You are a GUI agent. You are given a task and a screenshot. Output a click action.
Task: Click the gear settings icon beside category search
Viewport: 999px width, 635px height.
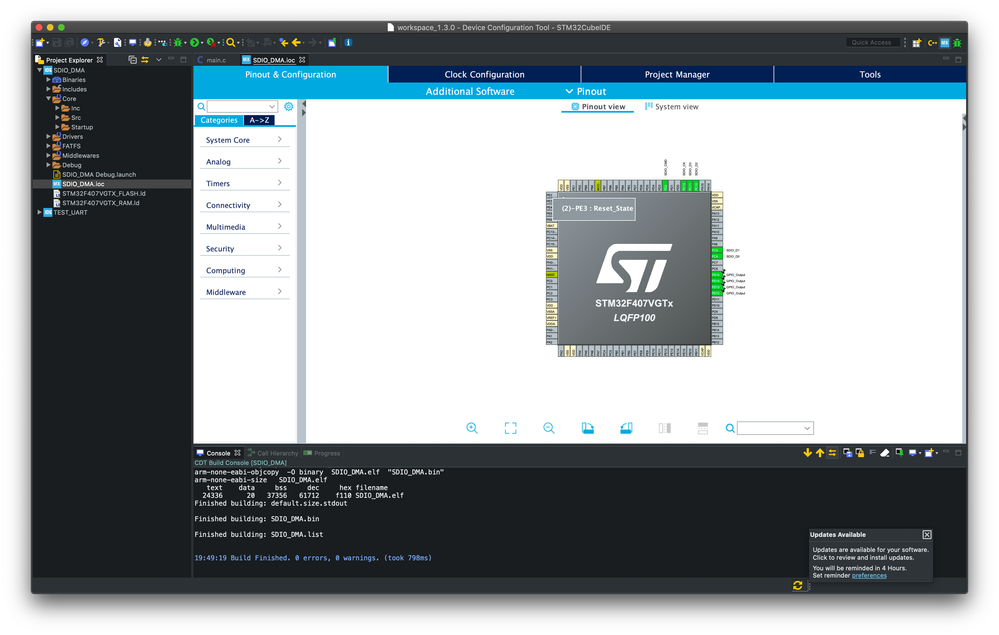pyautogui.click(x=289, y=106)
